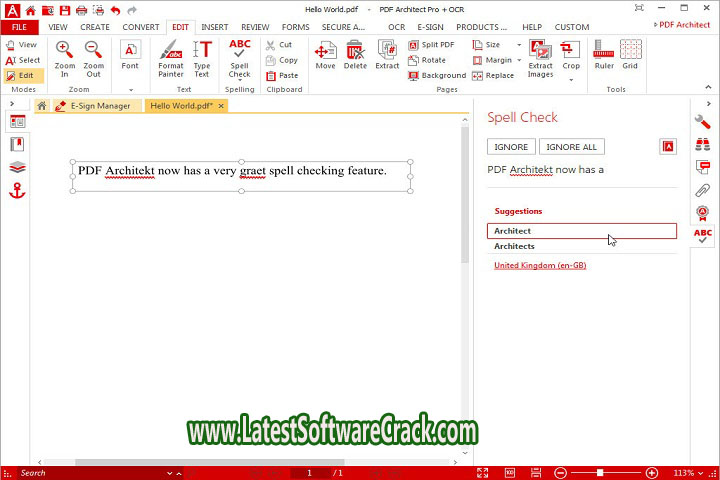Open the attachments paperclip panel
This screenshot has height=480, width=720.
coord(703,190)
